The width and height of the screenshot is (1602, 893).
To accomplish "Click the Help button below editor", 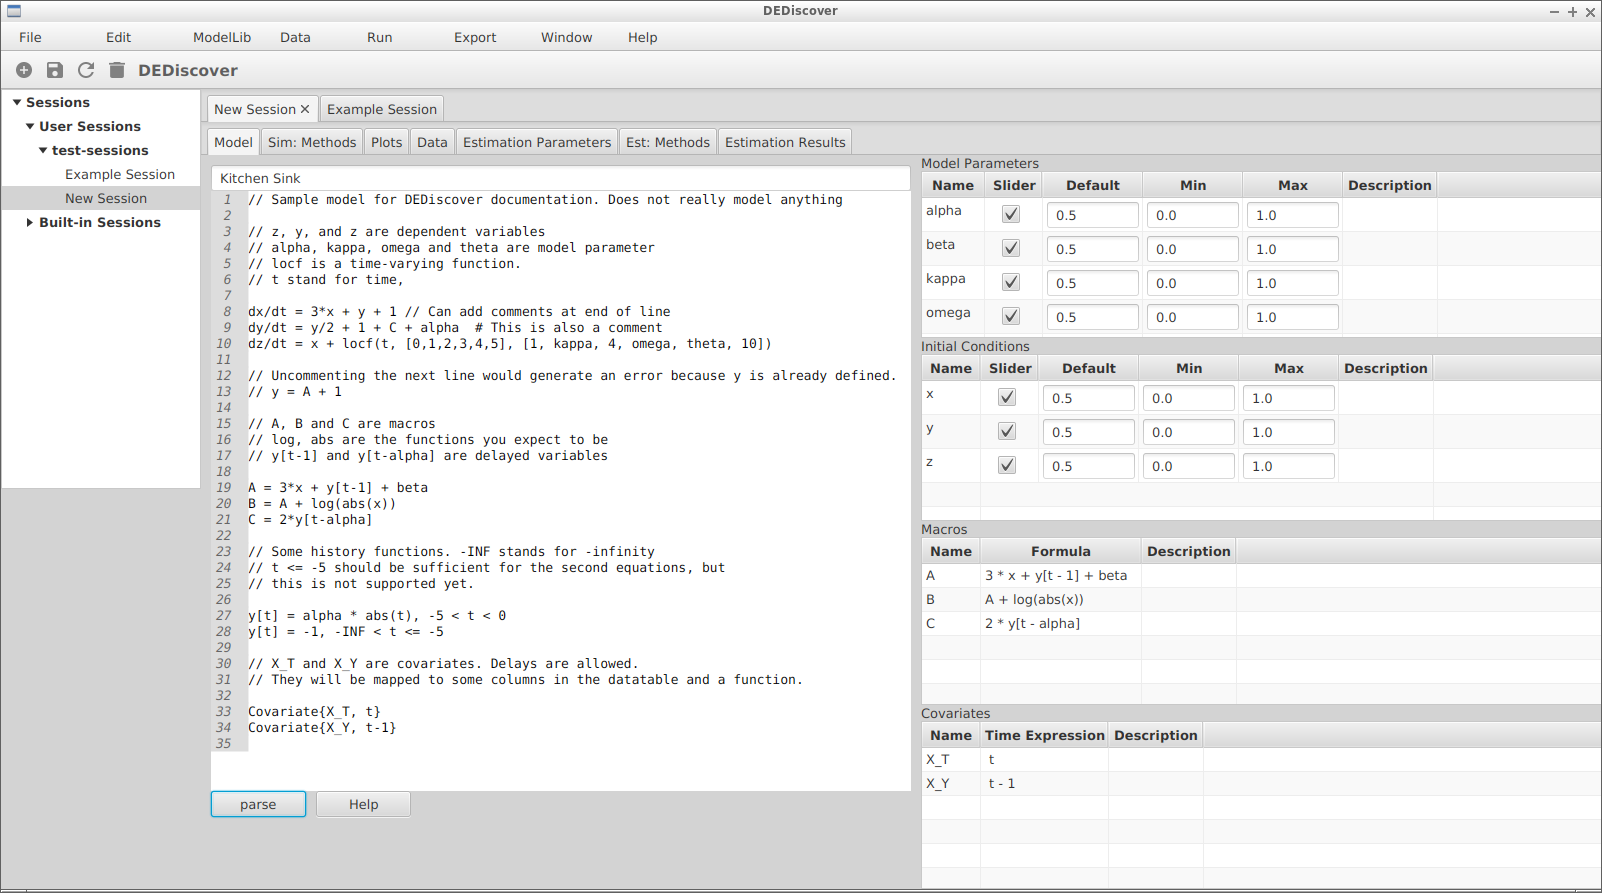I will (363, 804).
